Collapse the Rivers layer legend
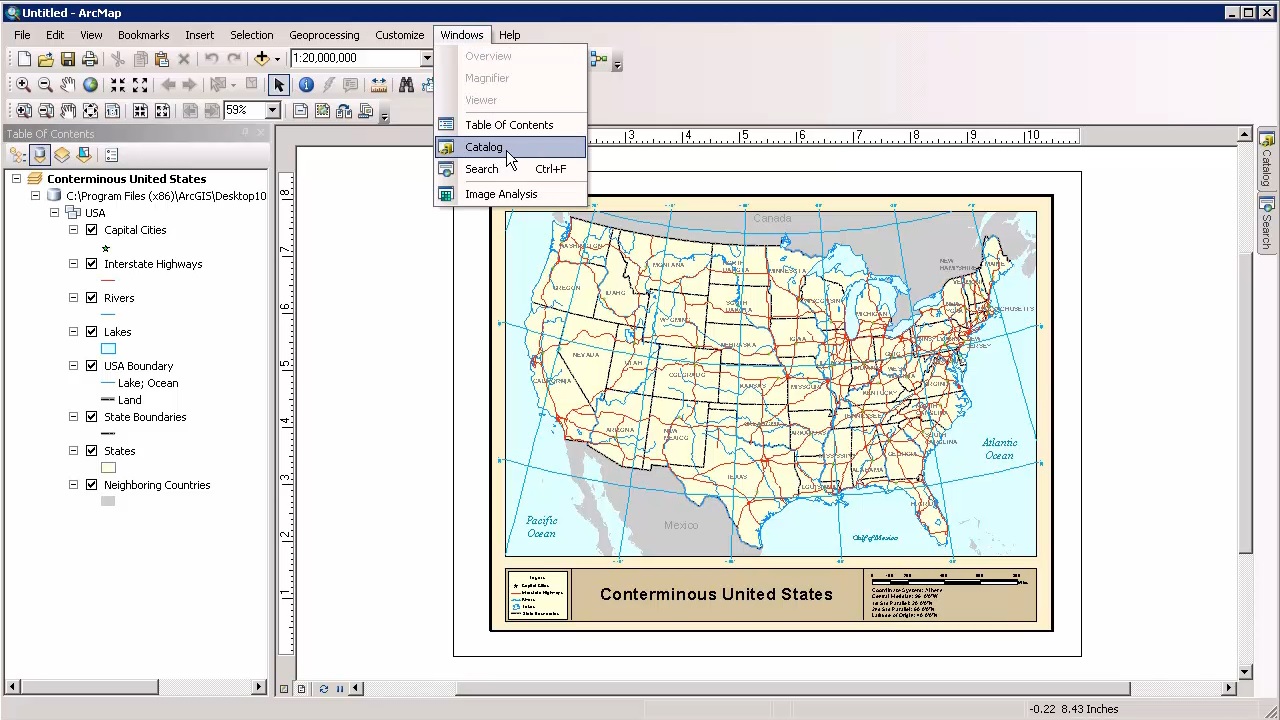 pyautogui.click(x=73, y=298)
